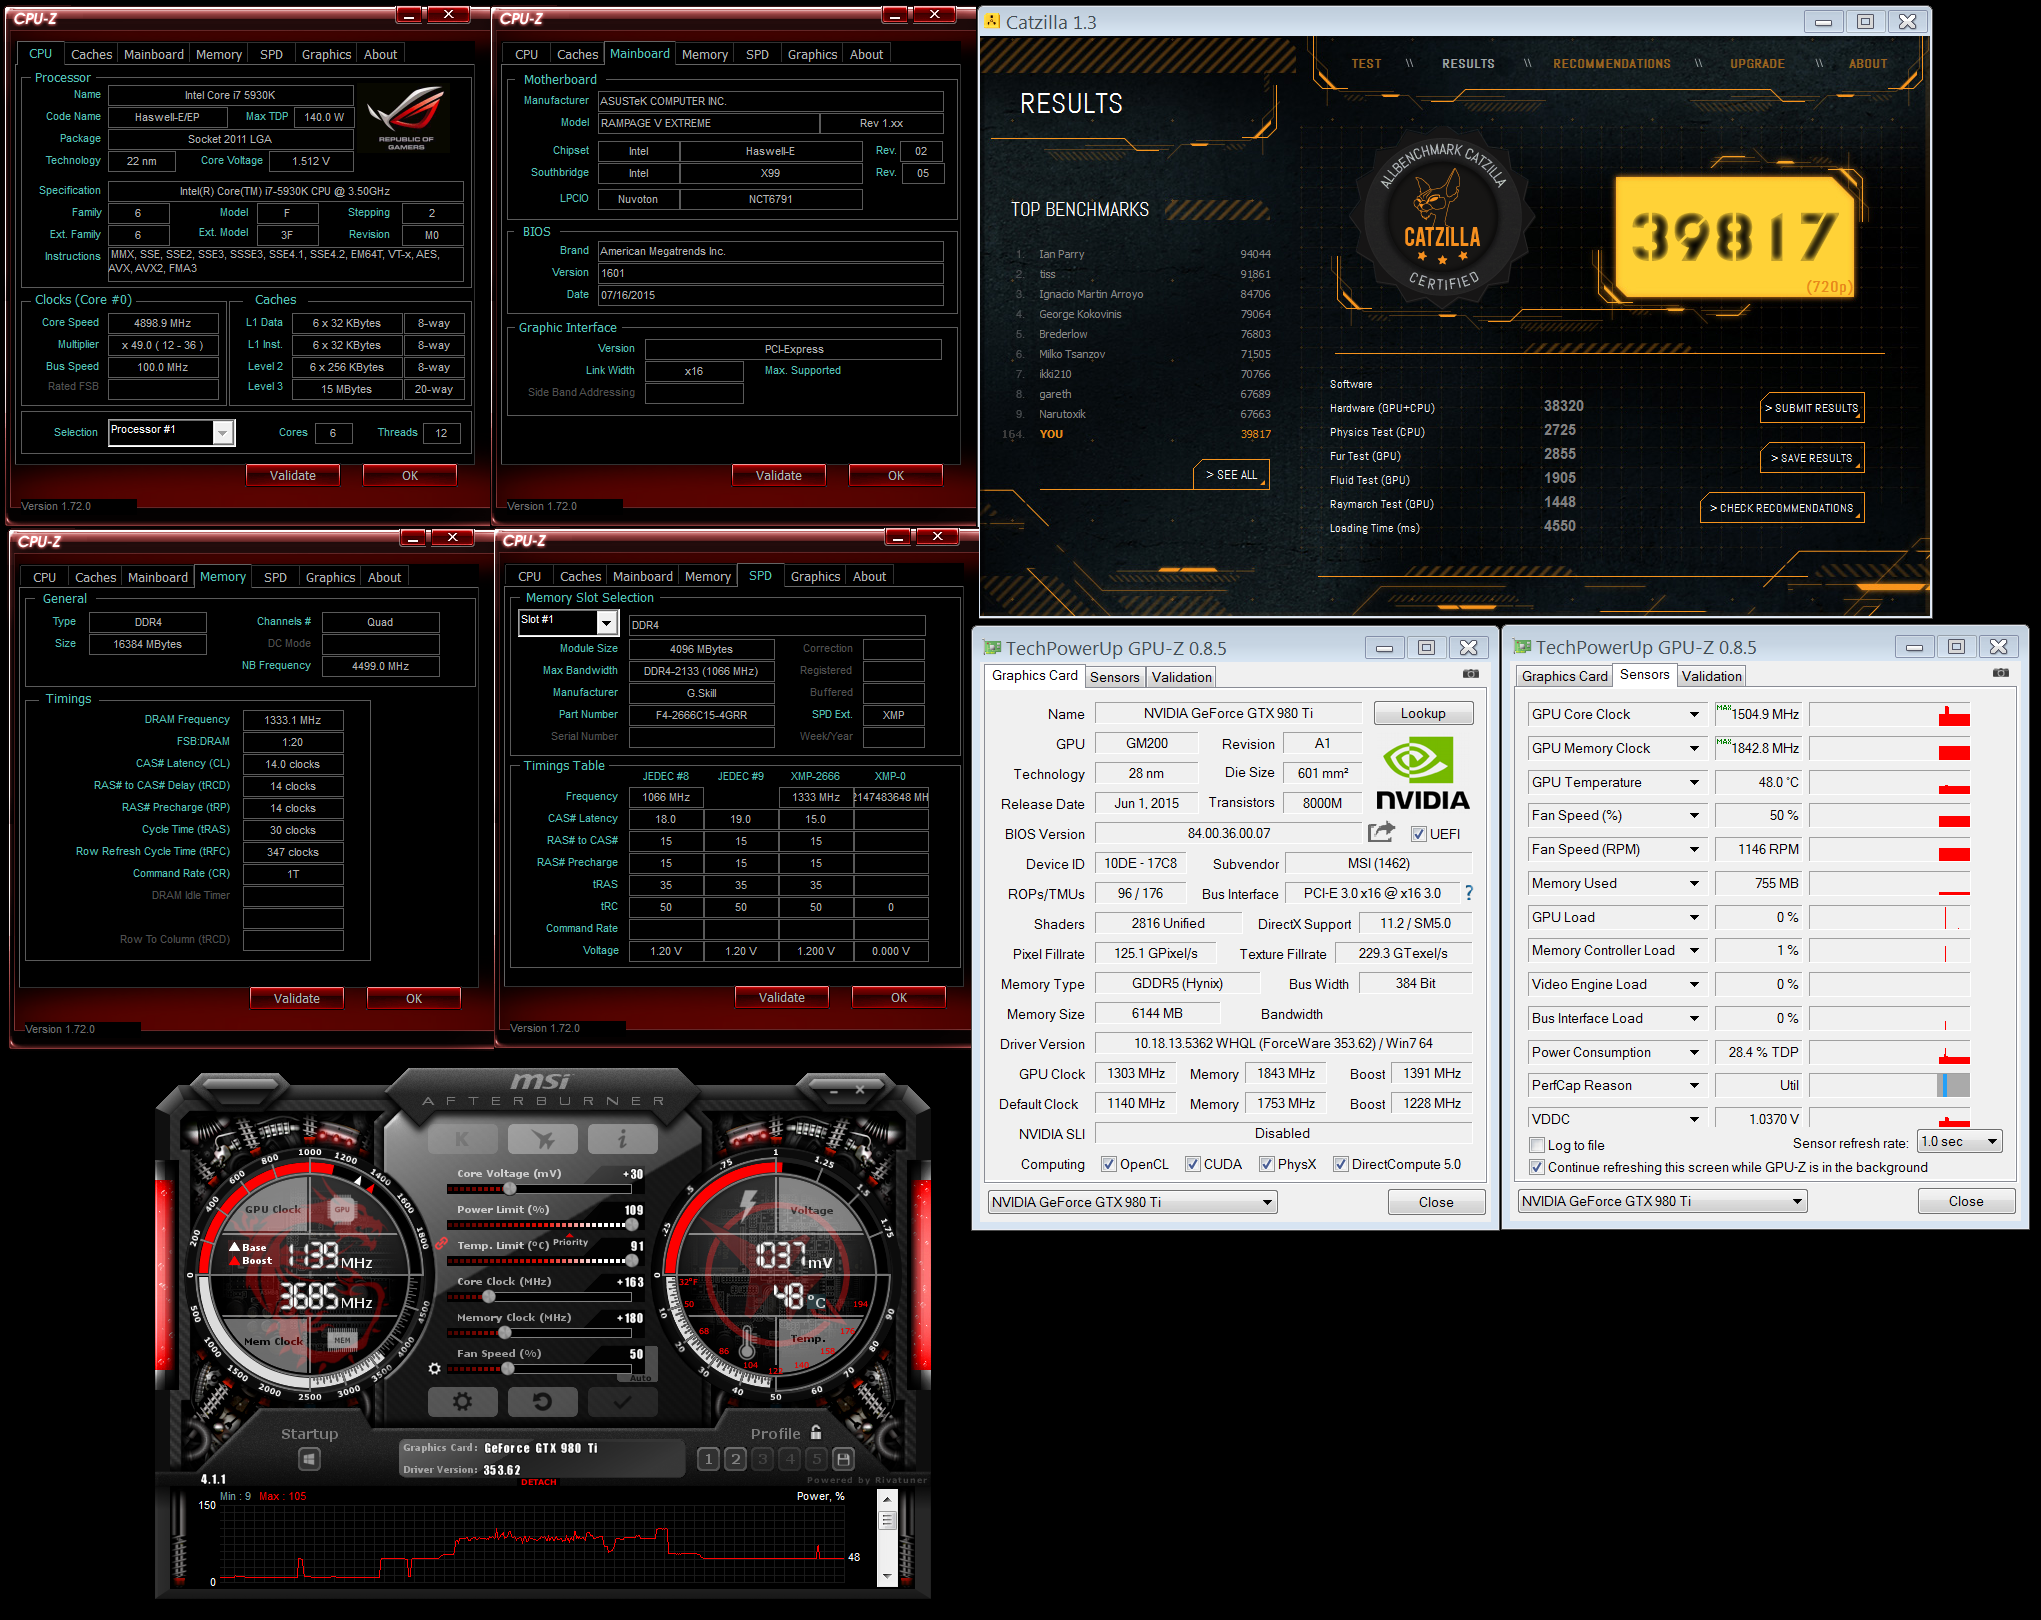Toggle the Windows Startup icon in Afterburner
Image resolution: width=2041 pixels, height=1620 pixels.
(310, 1460)
